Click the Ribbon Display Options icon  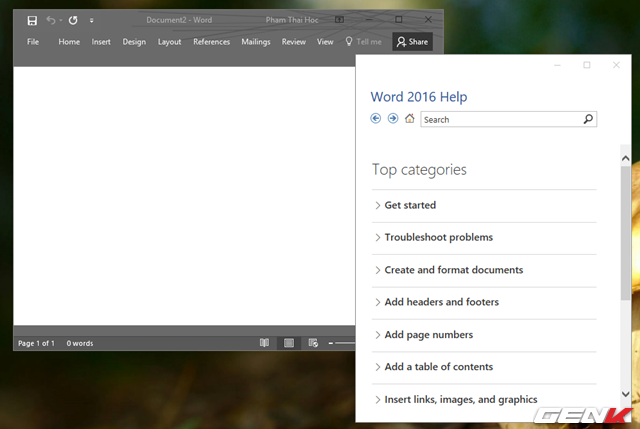tap(340, 20)
